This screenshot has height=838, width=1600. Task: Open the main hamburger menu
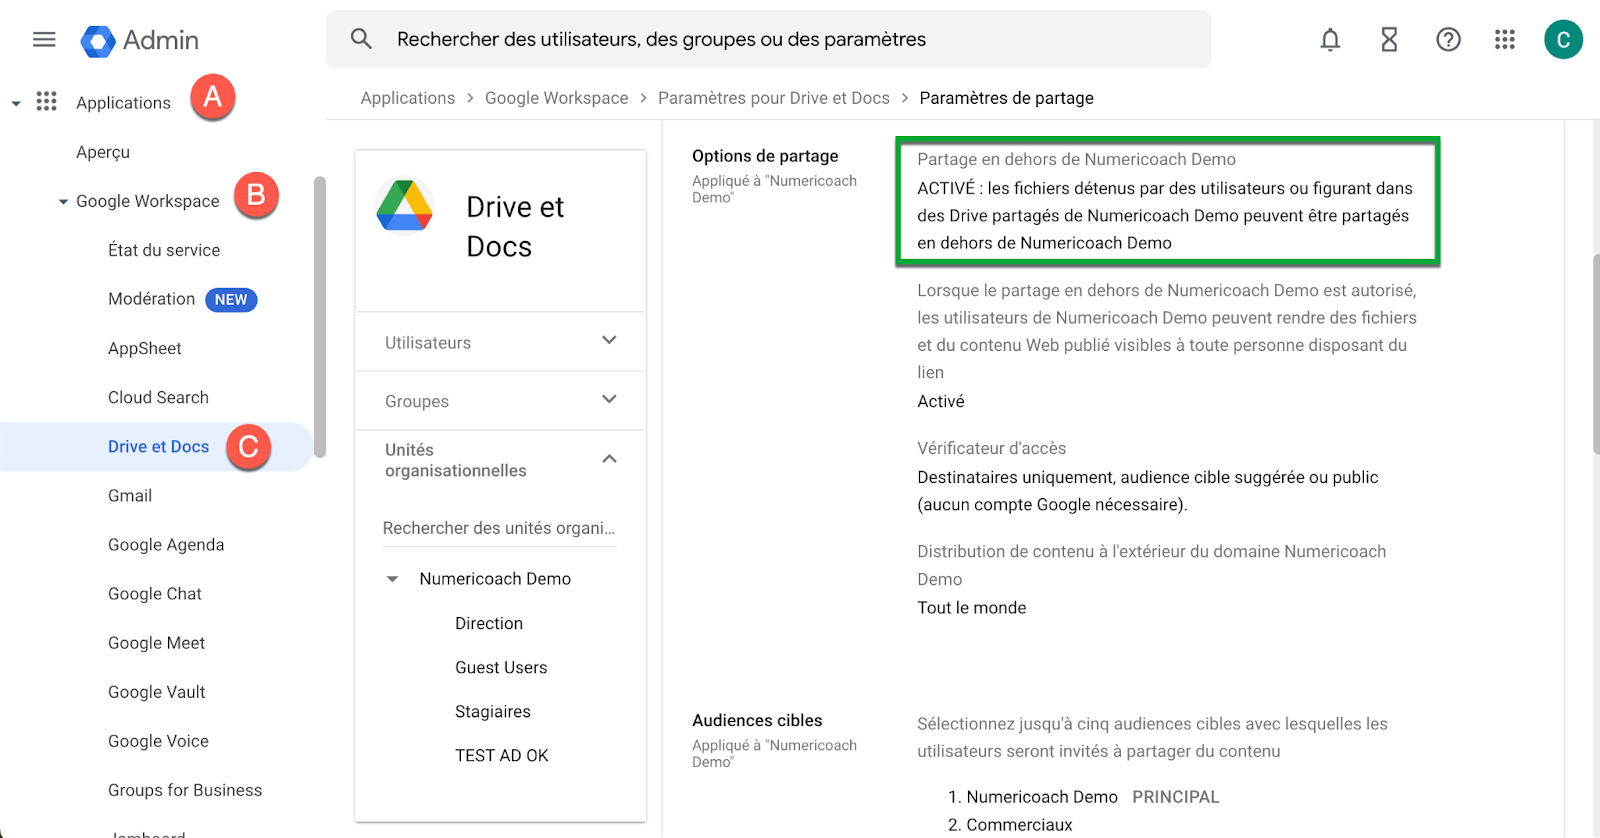44,39
